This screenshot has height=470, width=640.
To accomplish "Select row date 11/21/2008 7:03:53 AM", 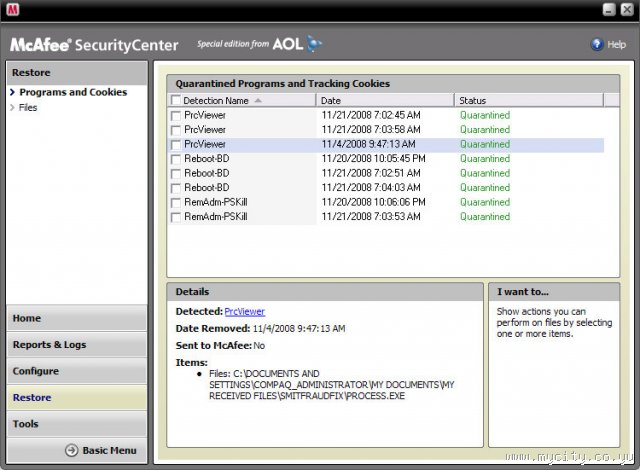I will [371, 217].
